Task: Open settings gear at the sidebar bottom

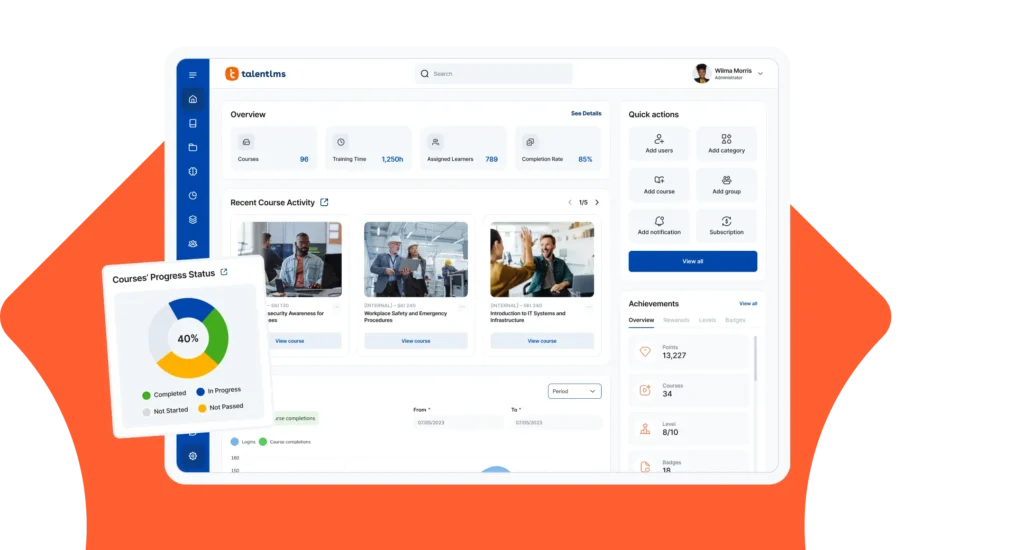Action: pos(193,456)
